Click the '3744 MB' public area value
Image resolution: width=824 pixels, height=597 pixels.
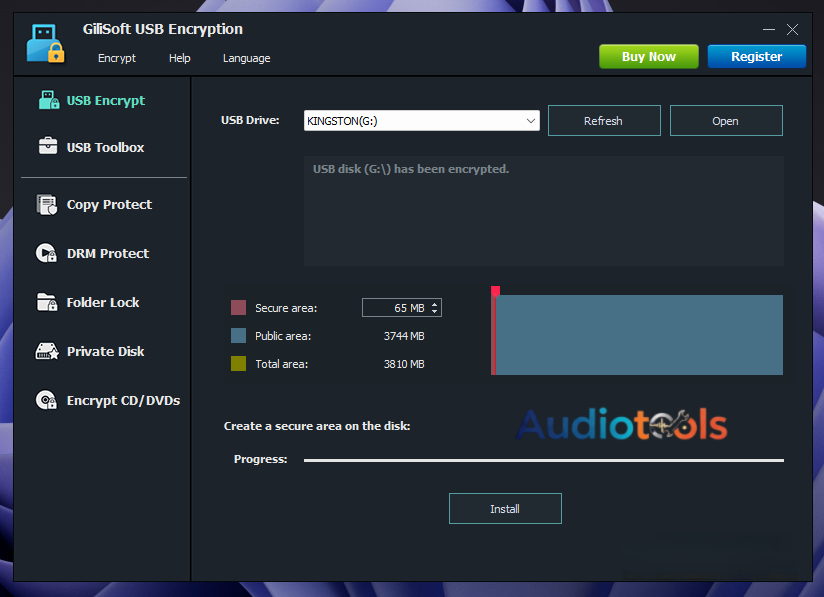(x=404, y=336)
